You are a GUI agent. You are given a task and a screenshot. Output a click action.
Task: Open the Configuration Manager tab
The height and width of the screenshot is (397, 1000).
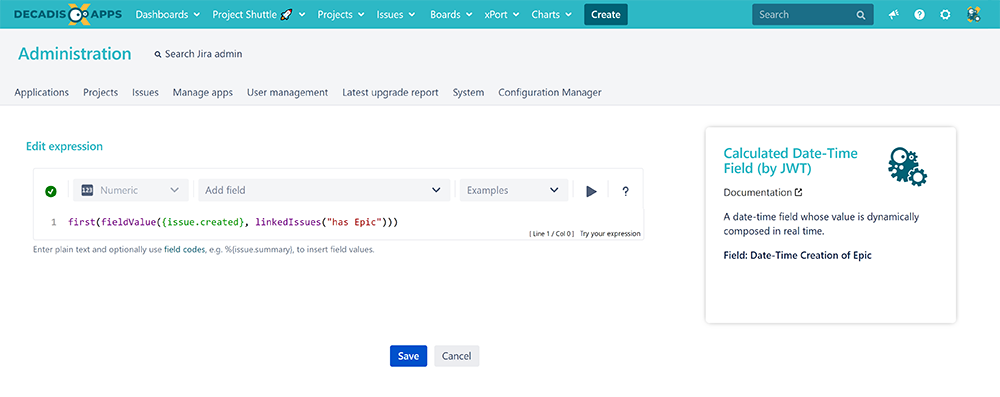(x=550, y=93)
